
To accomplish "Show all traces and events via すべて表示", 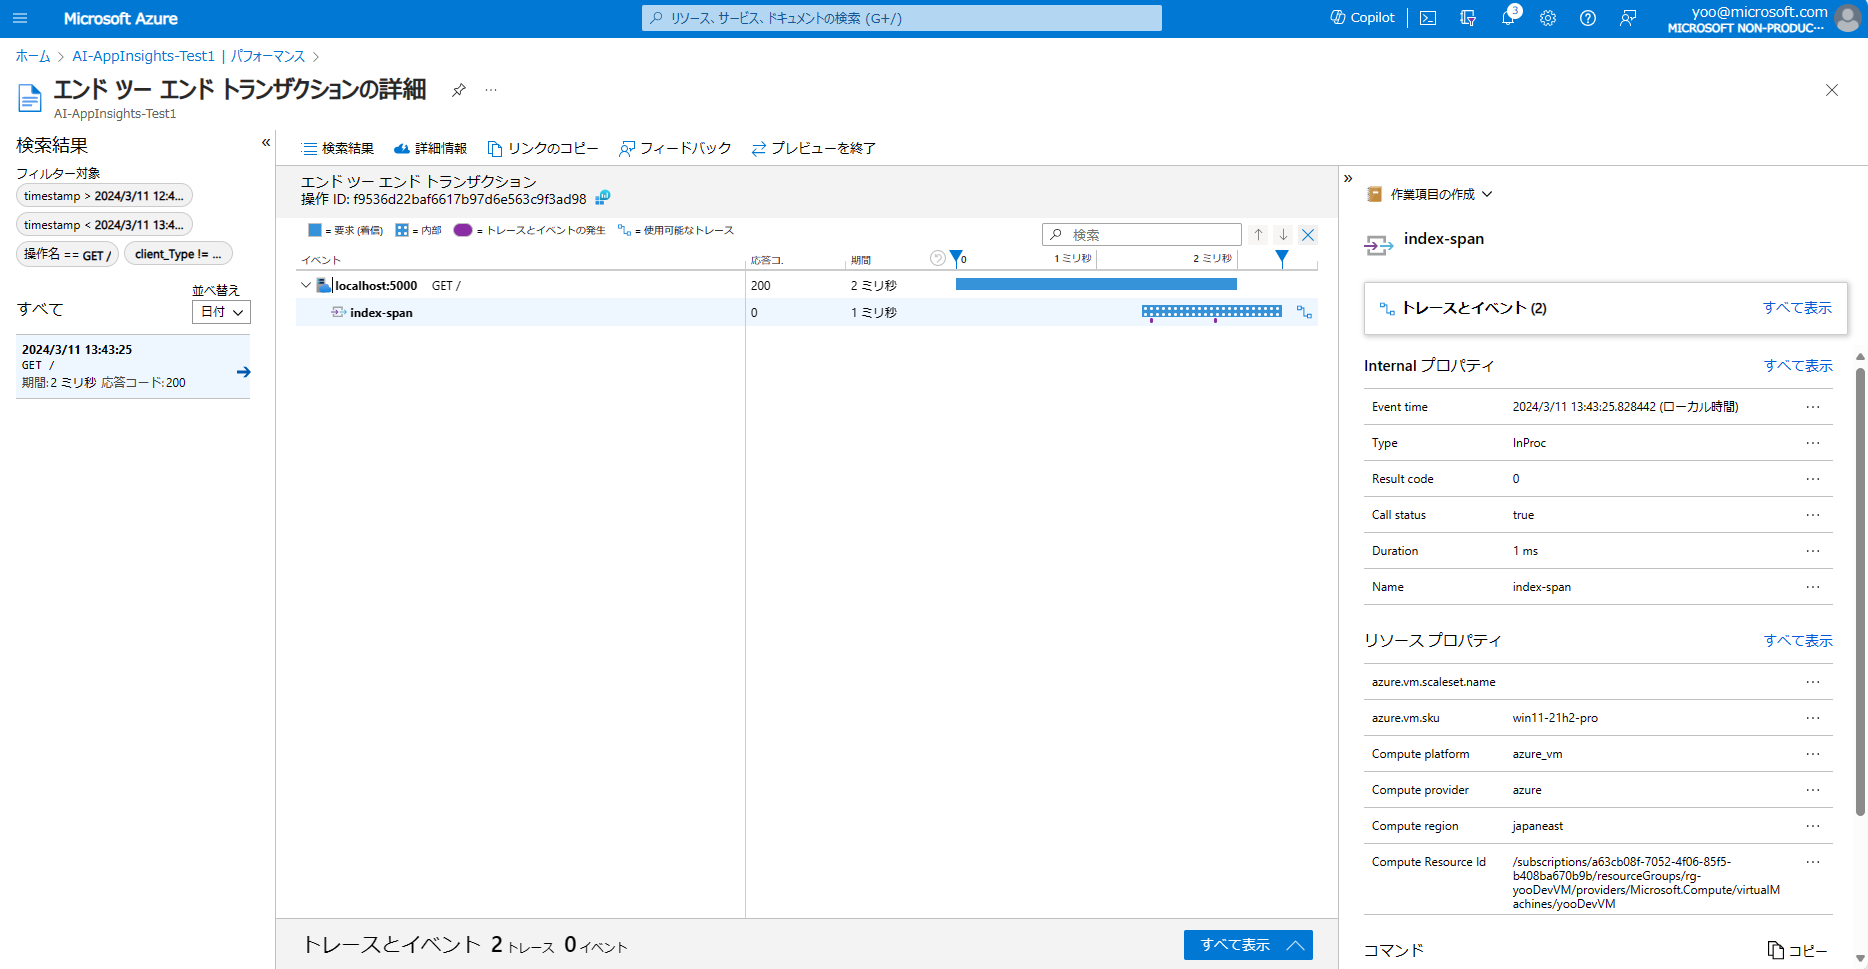I will click(1797, 308).
